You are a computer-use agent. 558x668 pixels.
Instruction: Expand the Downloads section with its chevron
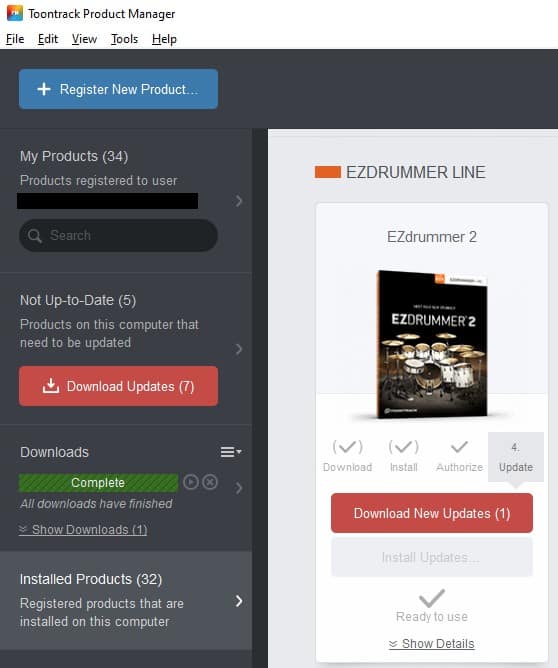(x=239, y=488)
